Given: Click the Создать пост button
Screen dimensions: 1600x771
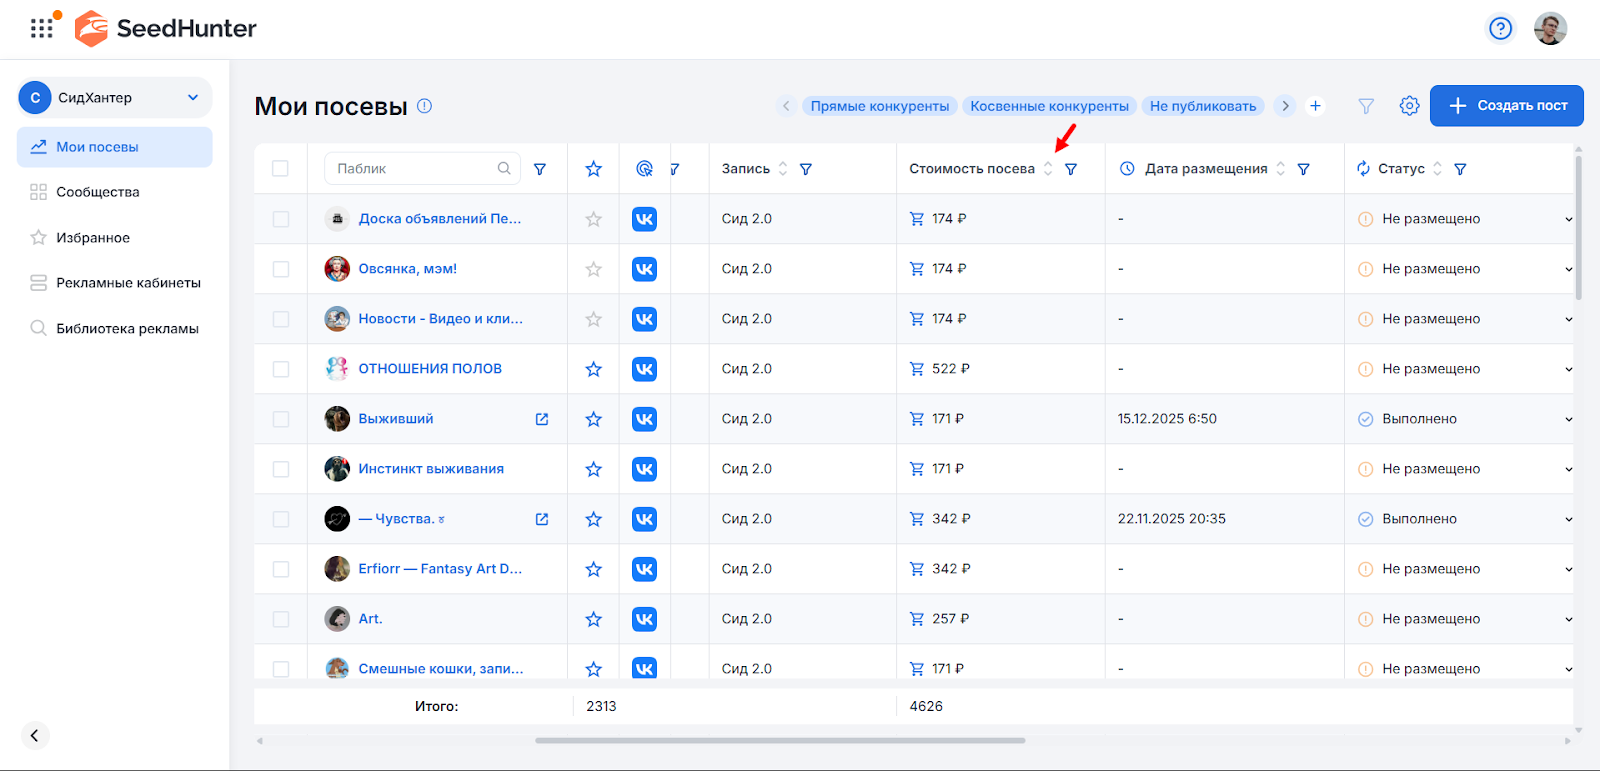Looking at the screenshot, I should 1506,106.
